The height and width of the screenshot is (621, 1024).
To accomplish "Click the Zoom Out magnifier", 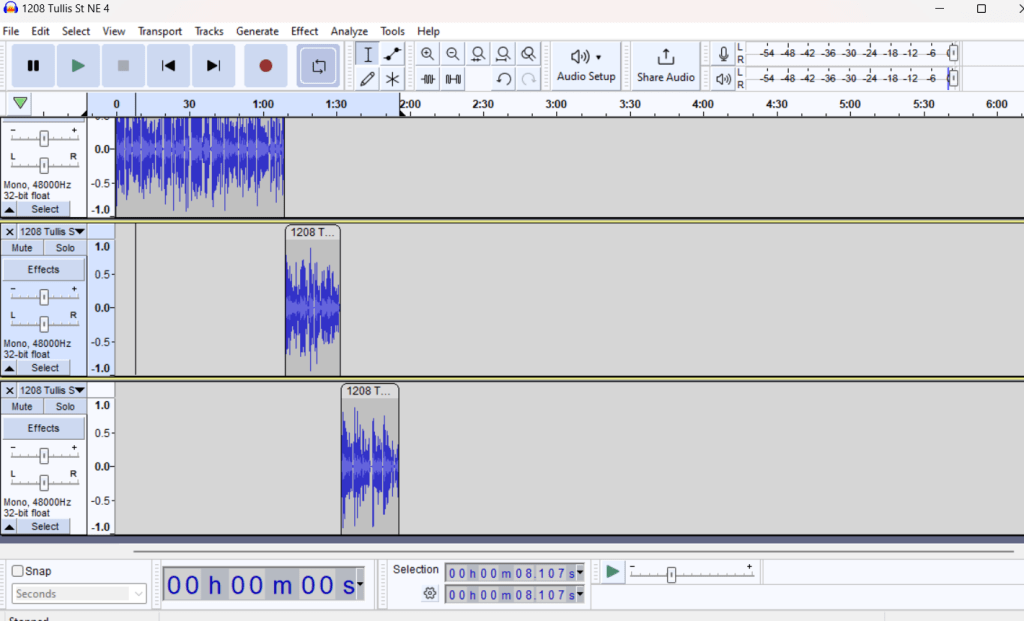I will 453,54.
